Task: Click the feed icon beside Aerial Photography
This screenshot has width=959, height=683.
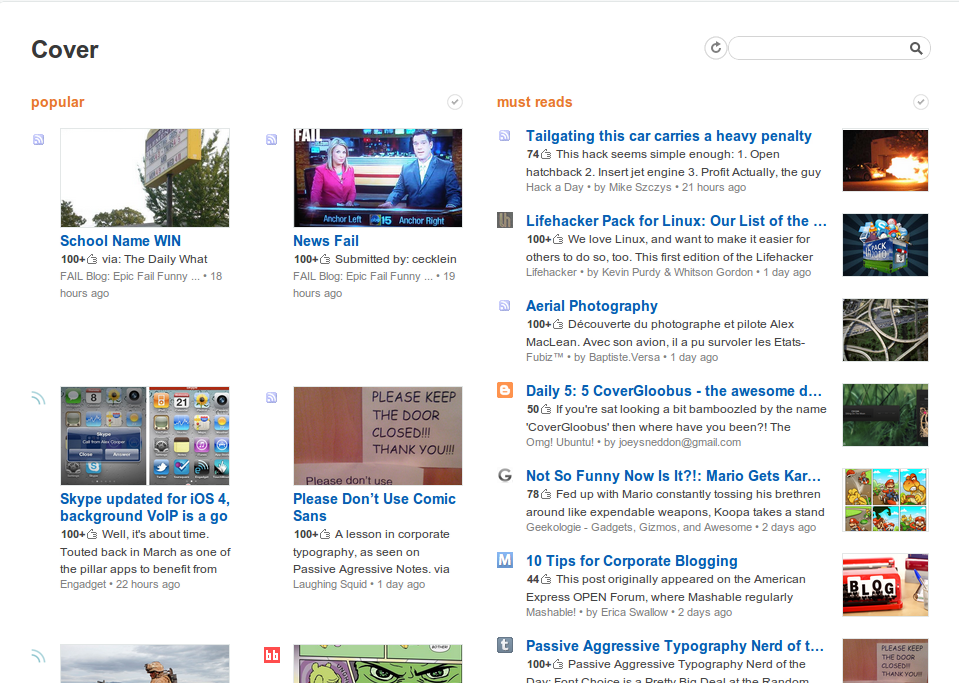Action: pyautogui.click(x=505, y=305)
